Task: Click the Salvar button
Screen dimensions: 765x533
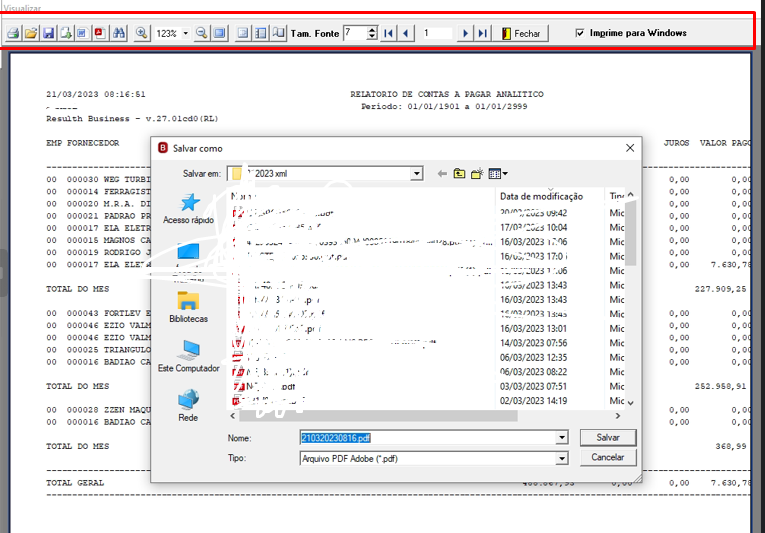Action: 608,437
